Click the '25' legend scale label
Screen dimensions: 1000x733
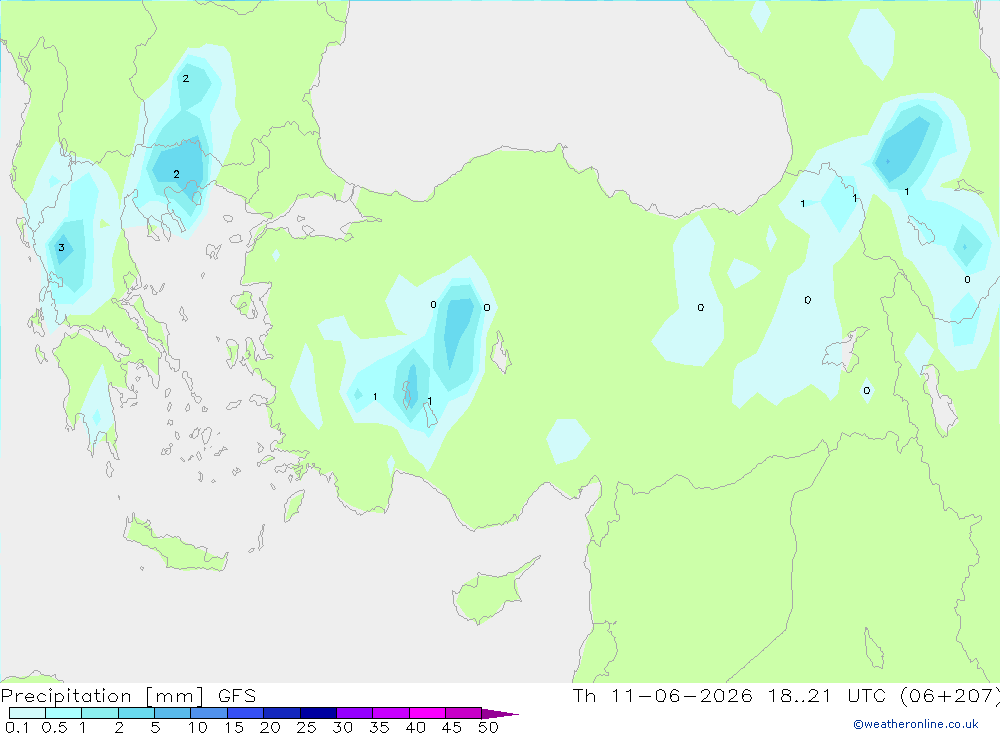pos(306,727)
